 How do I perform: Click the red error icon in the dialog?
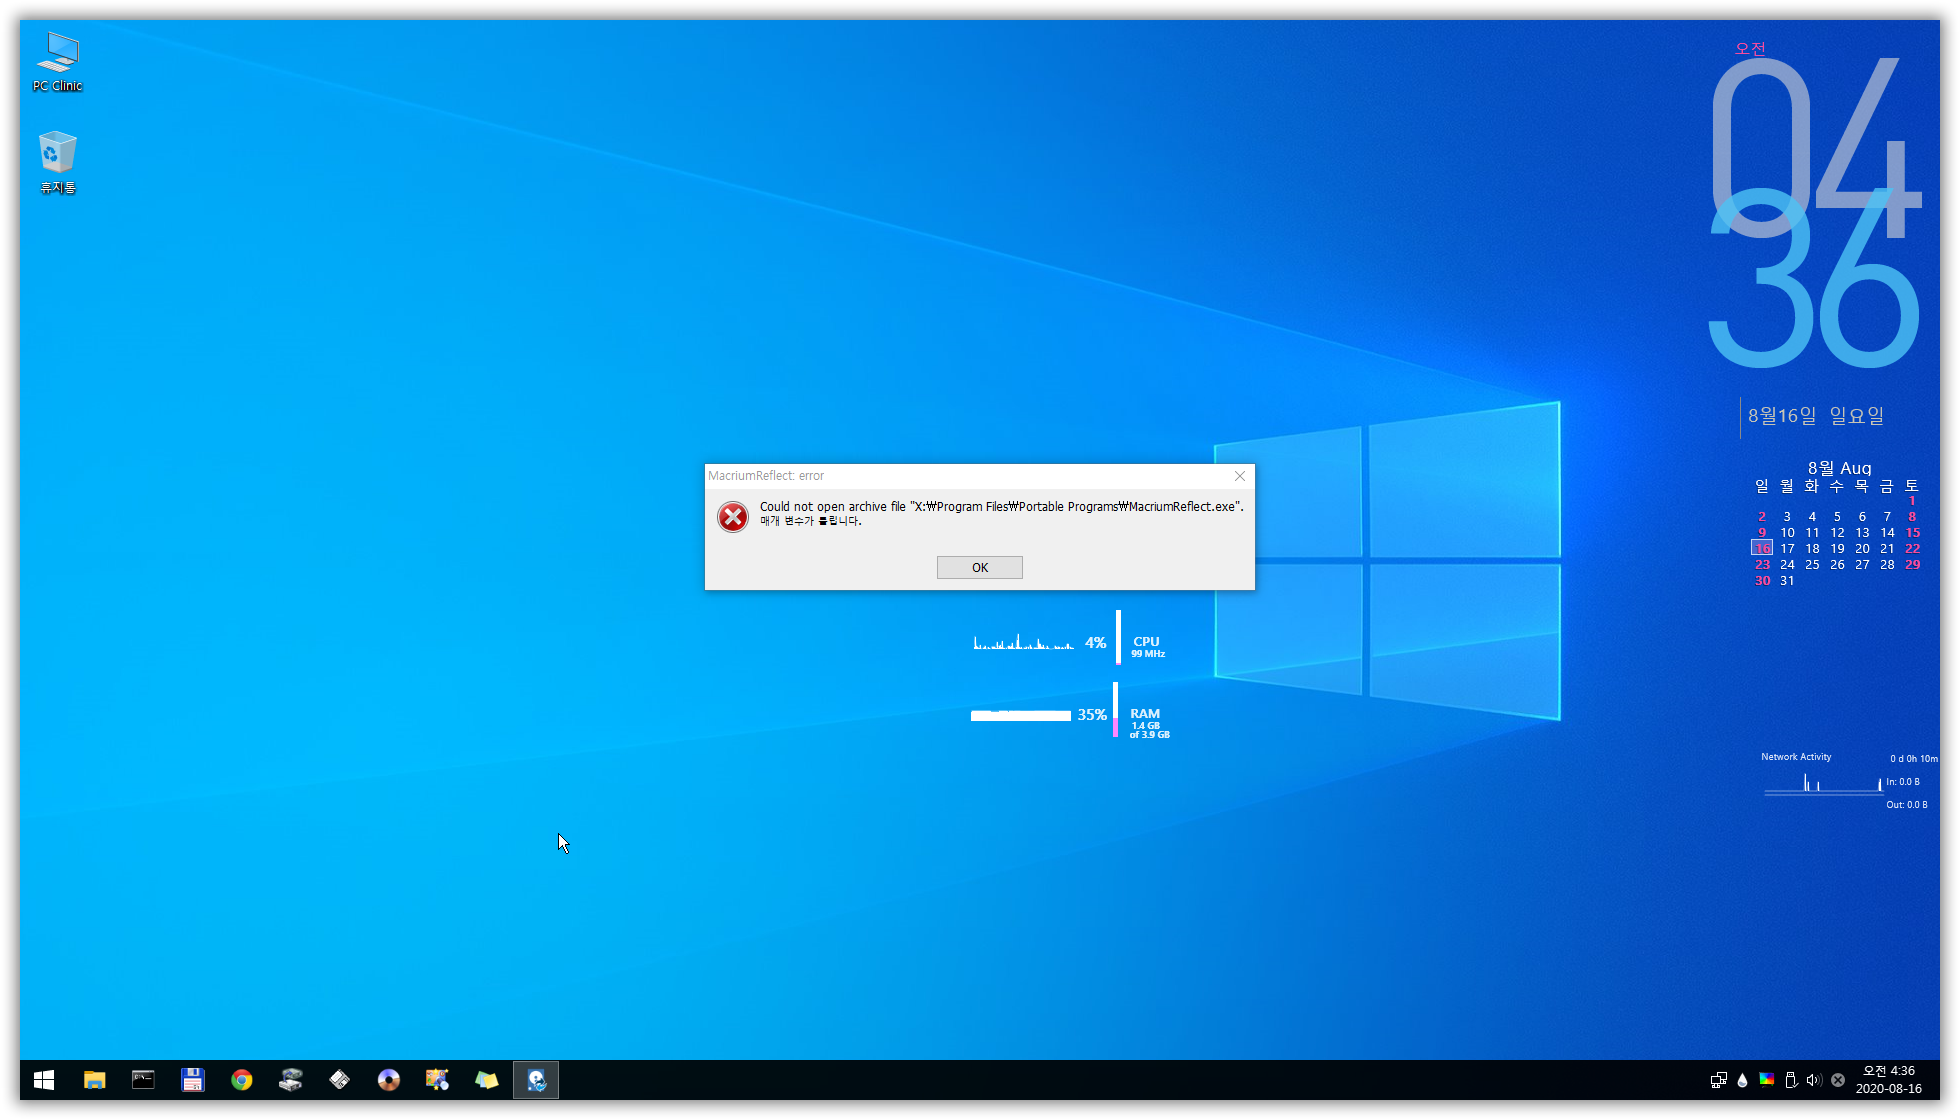coord(733,516)
